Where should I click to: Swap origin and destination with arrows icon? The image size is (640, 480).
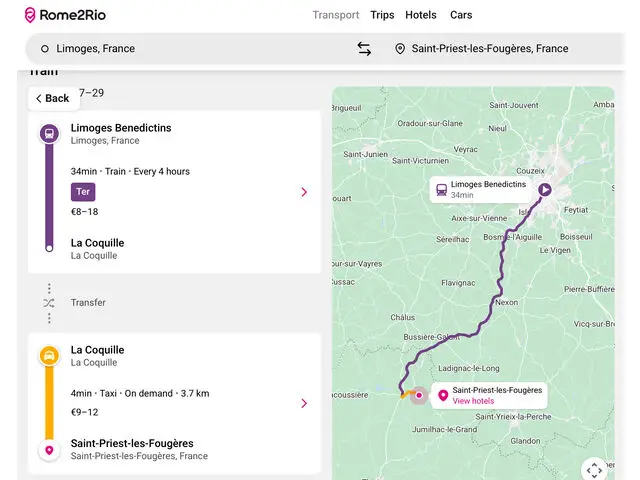pyautogui.click(x=364, y=49)
